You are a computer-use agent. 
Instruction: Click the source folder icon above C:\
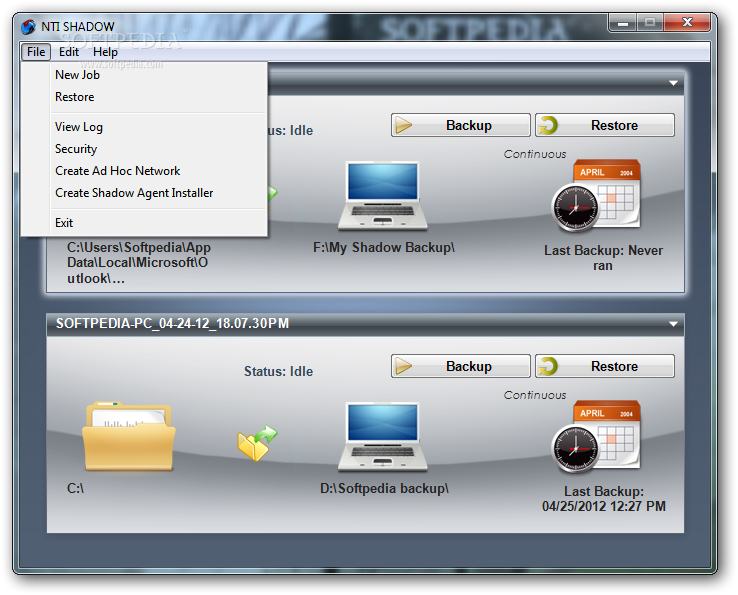click(x=128, y=436)
